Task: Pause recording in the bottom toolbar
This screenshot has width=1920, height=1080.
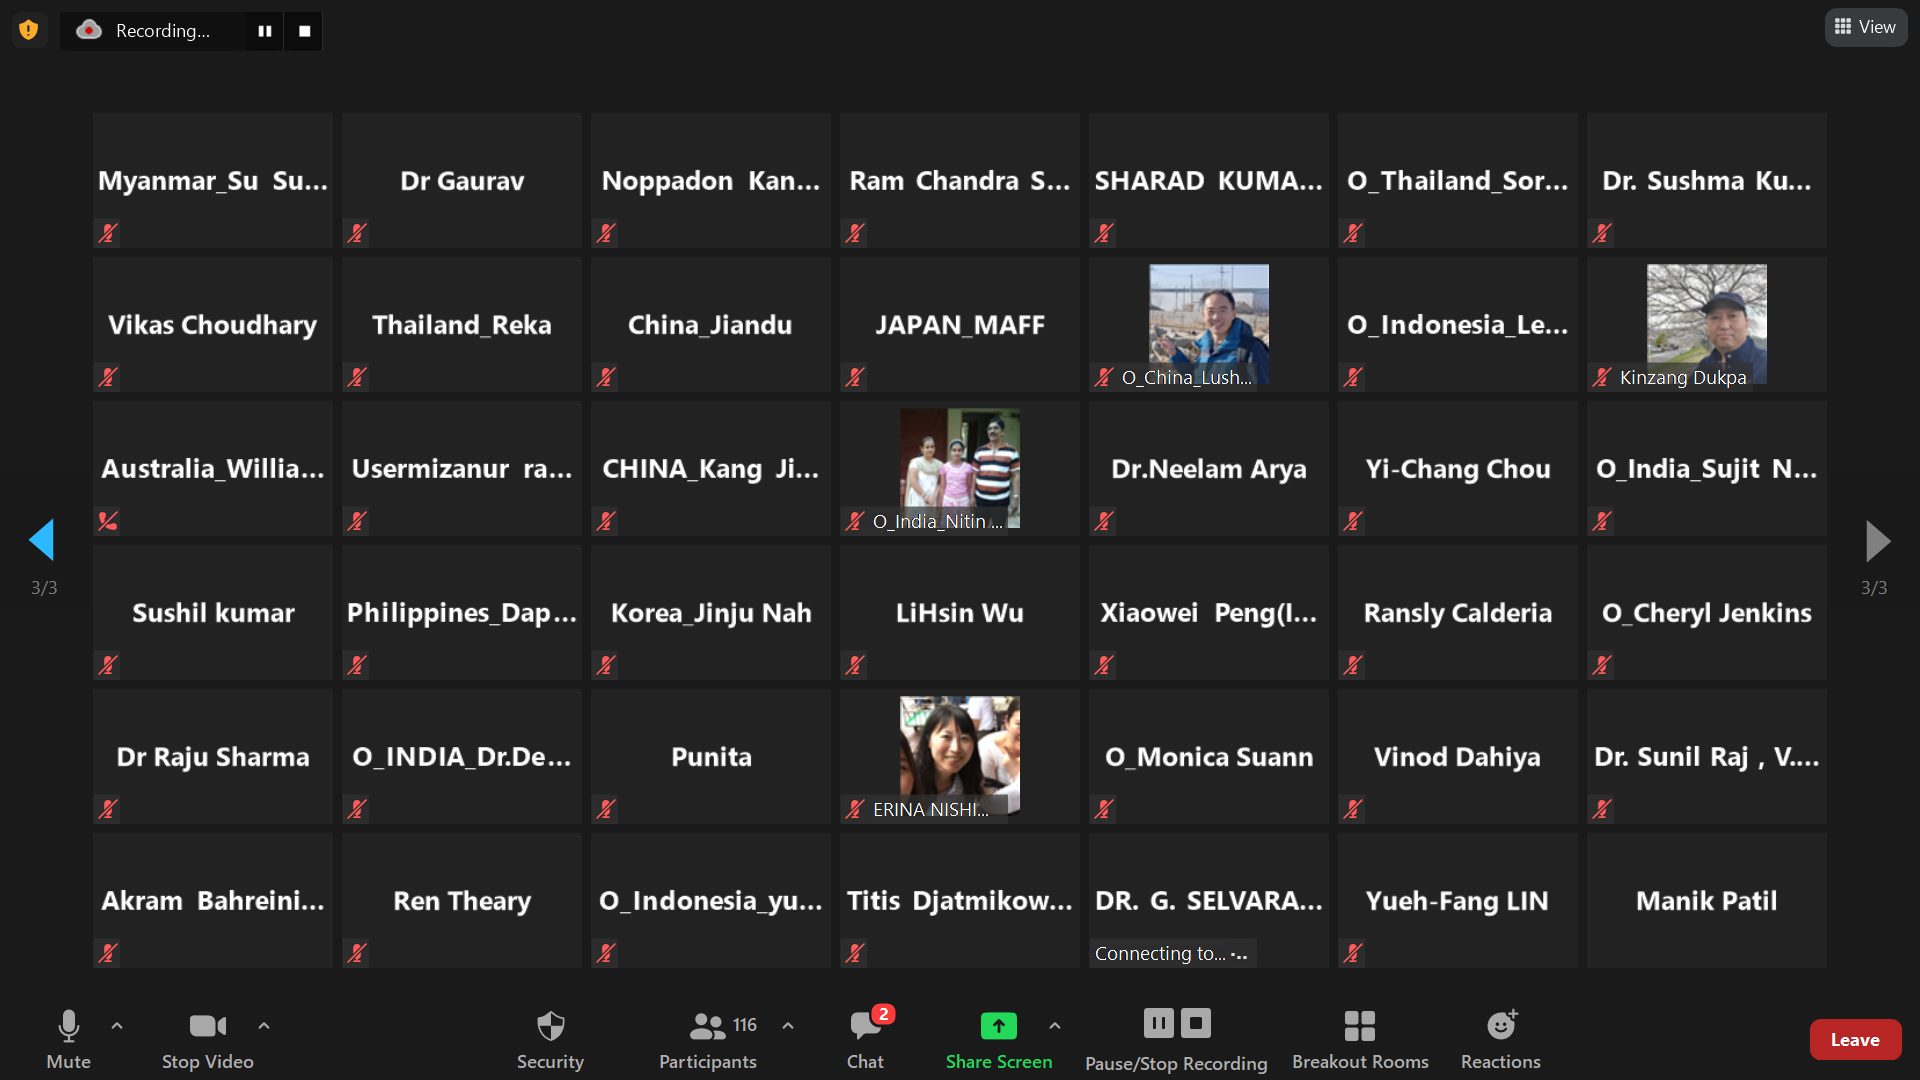Action: click(1158, 1023)
